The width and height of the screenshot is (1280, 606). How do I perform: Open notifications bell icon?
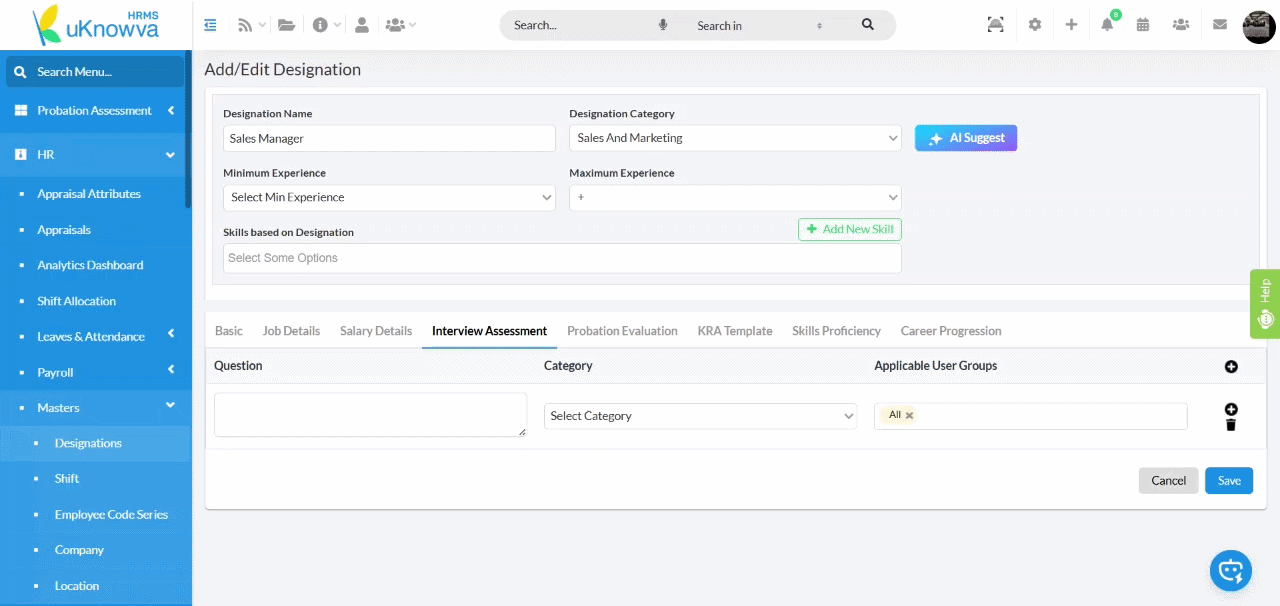tap(1107, 25)
